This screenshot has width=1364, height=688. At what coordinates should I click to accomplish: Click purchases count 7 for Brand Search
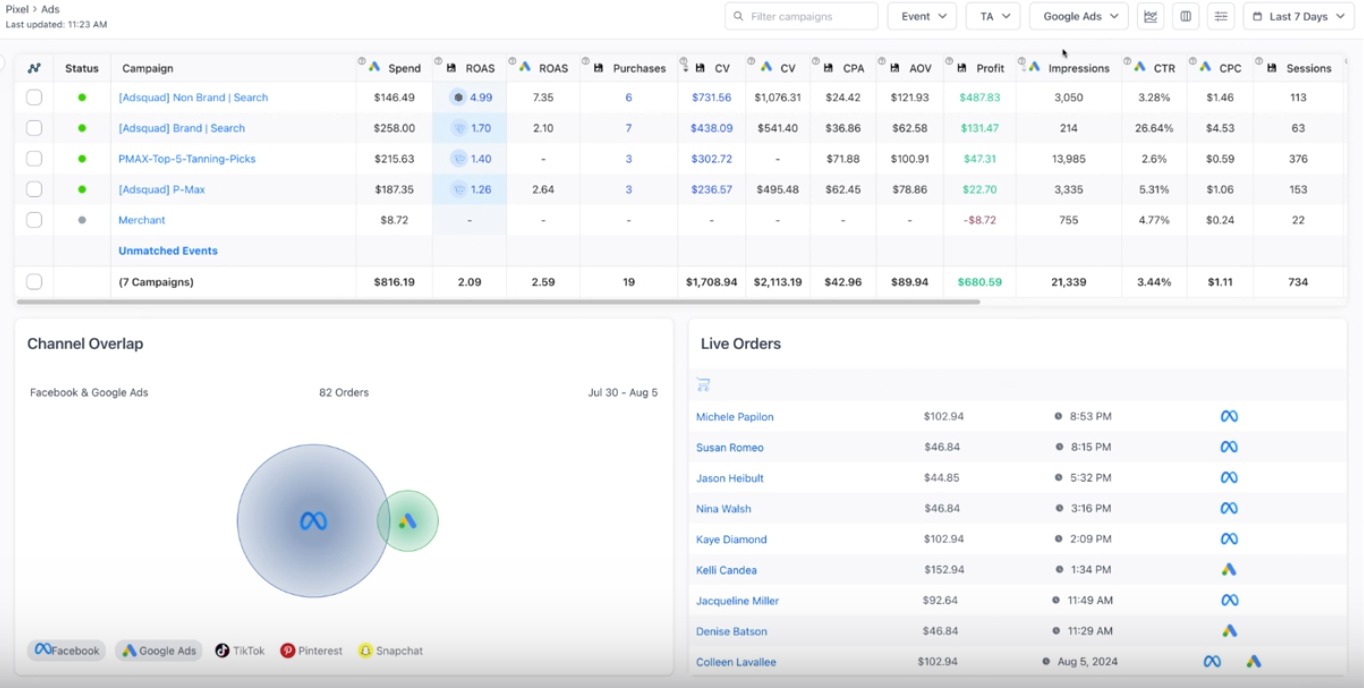tap(629, 128)
